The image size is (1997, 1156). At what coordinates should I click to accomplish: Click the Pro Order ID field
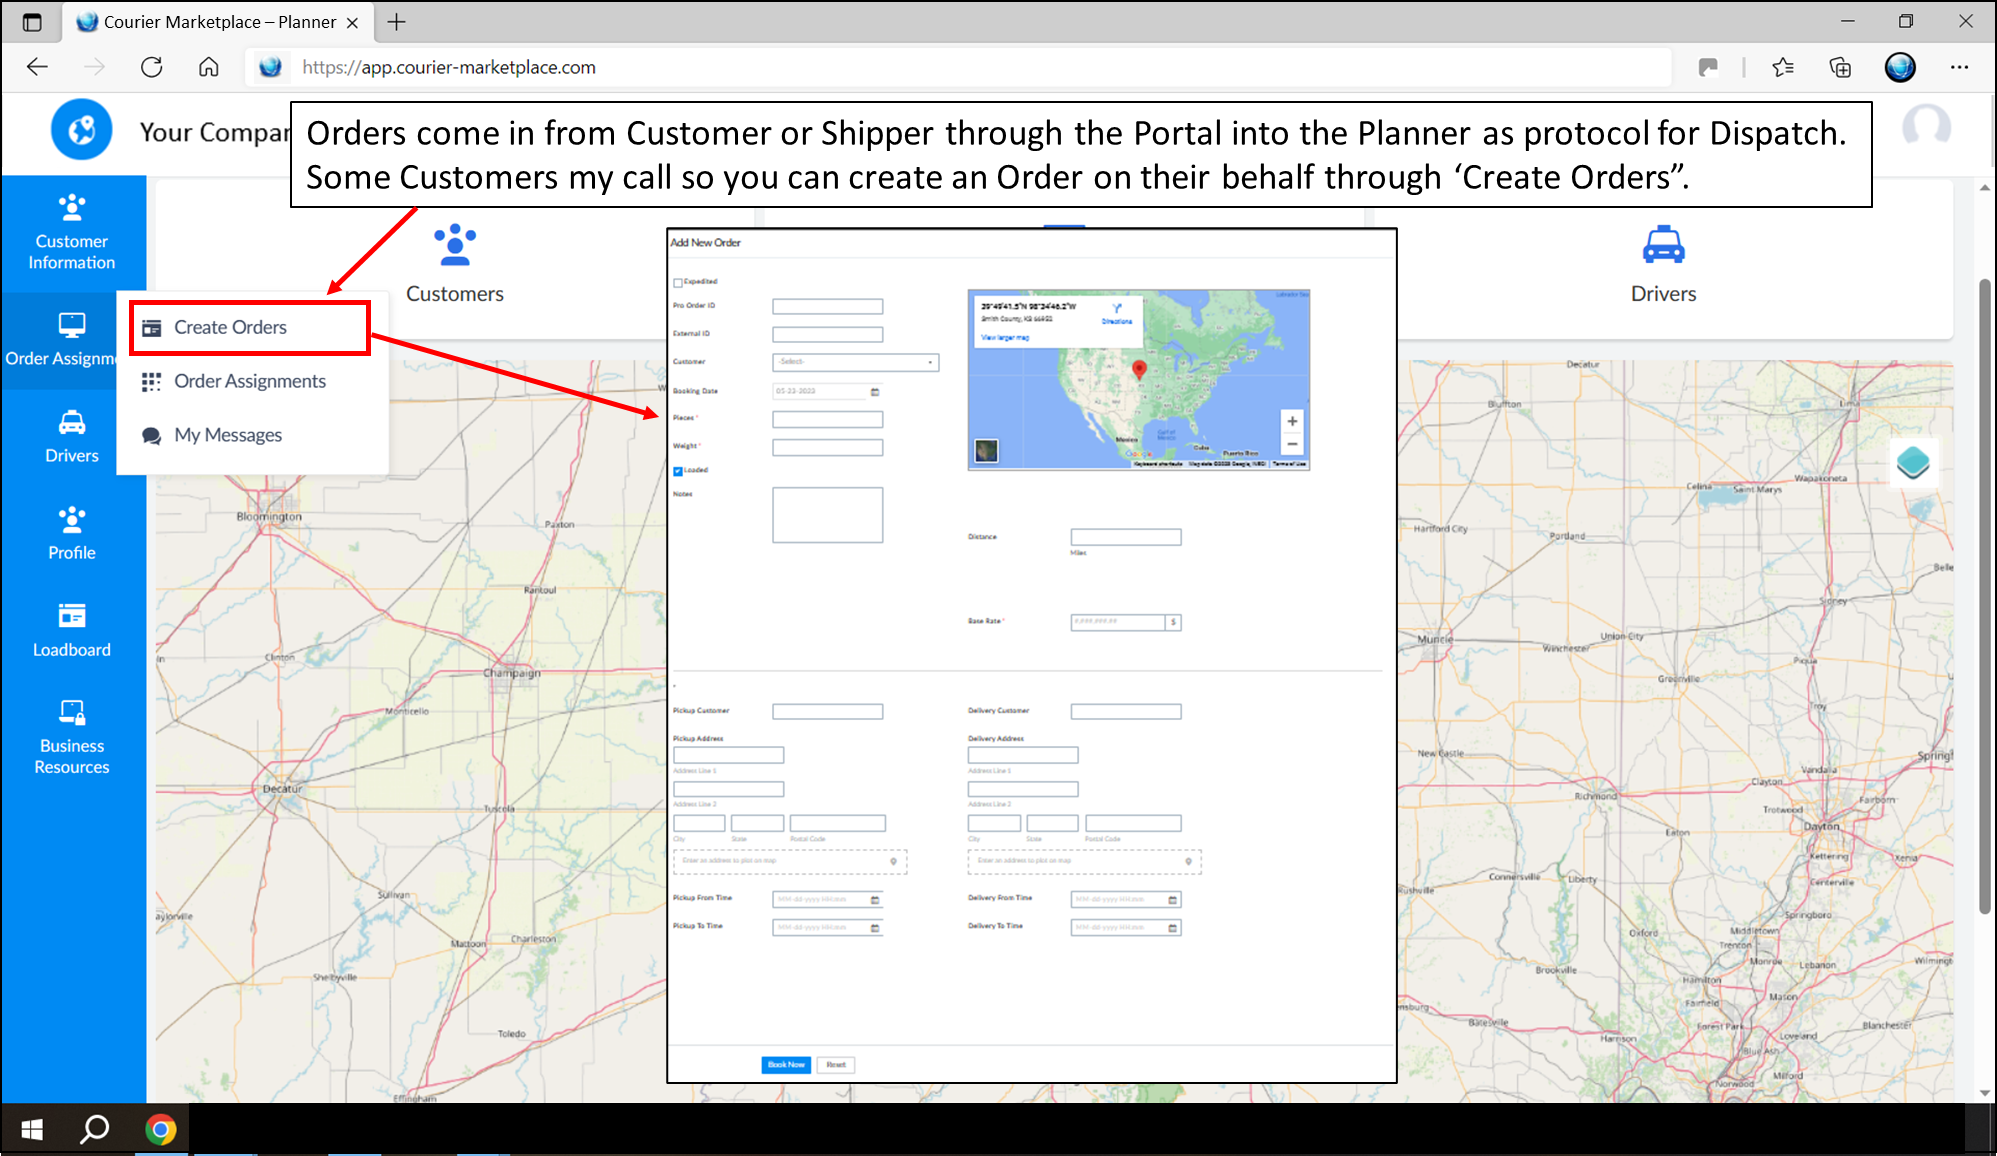coord(827,306)
